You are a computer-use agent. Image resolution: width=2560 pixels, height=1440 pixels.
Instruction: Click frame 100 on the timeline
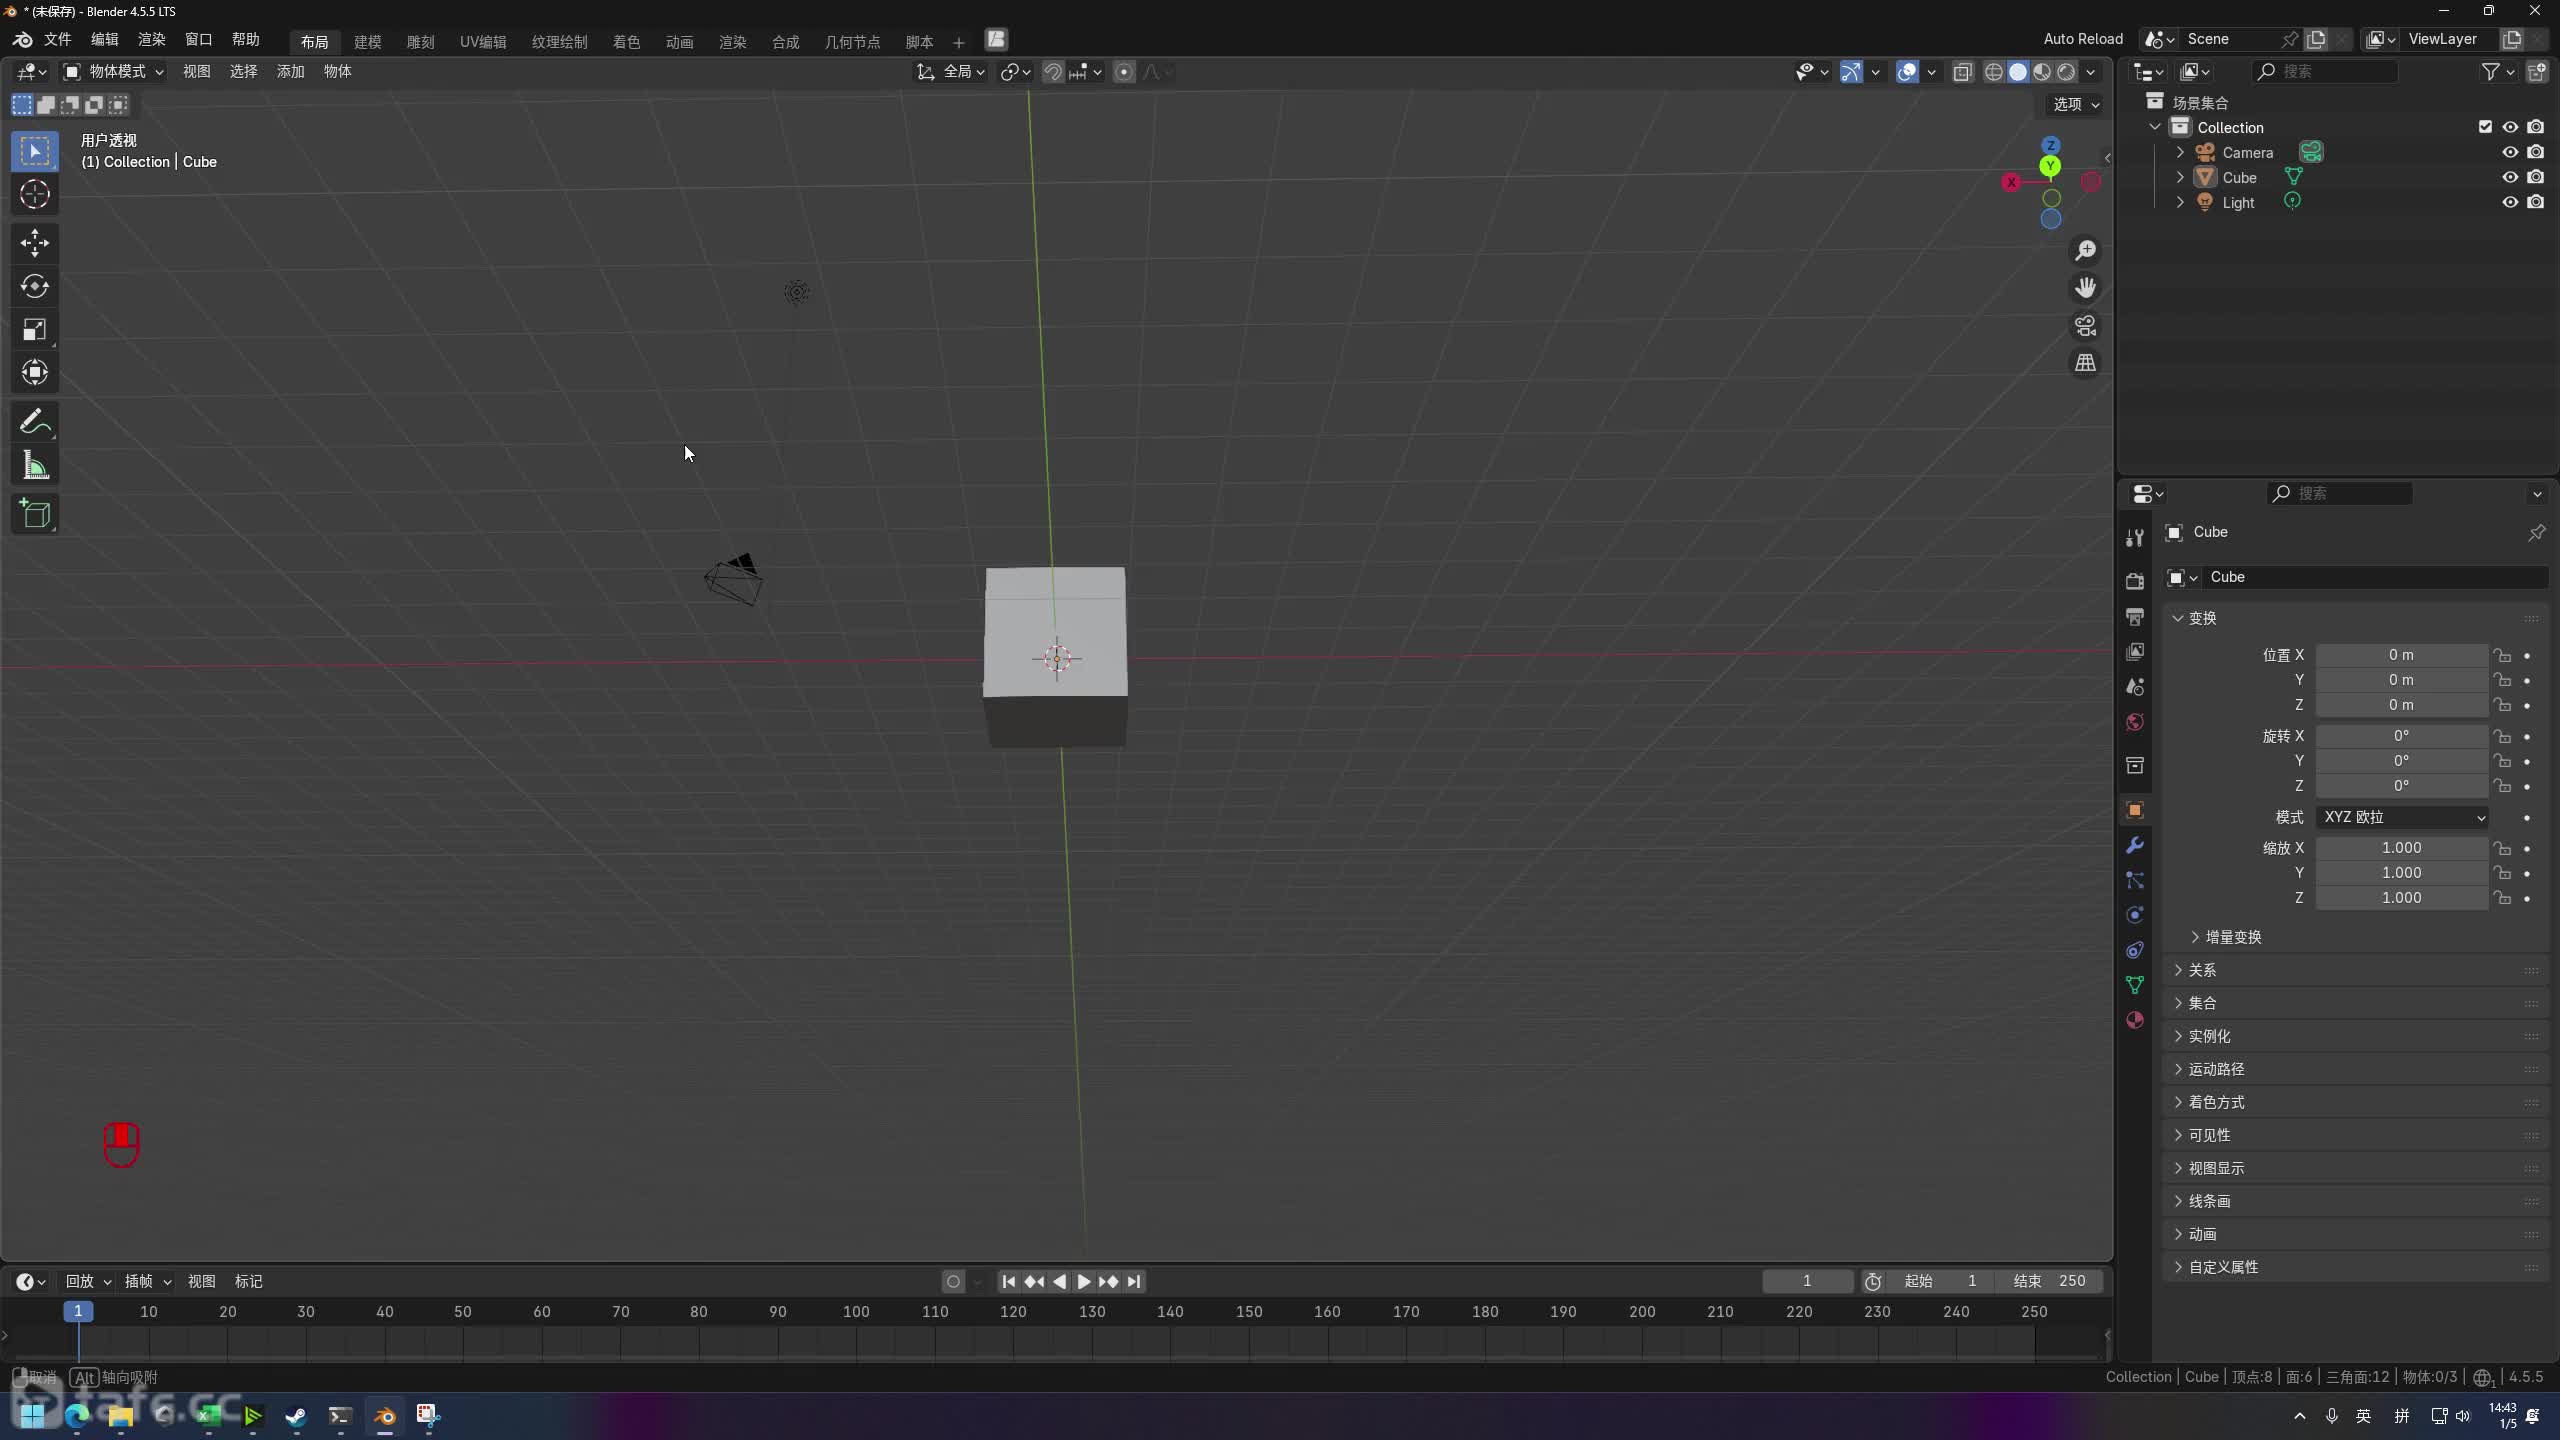point(856,1311)
